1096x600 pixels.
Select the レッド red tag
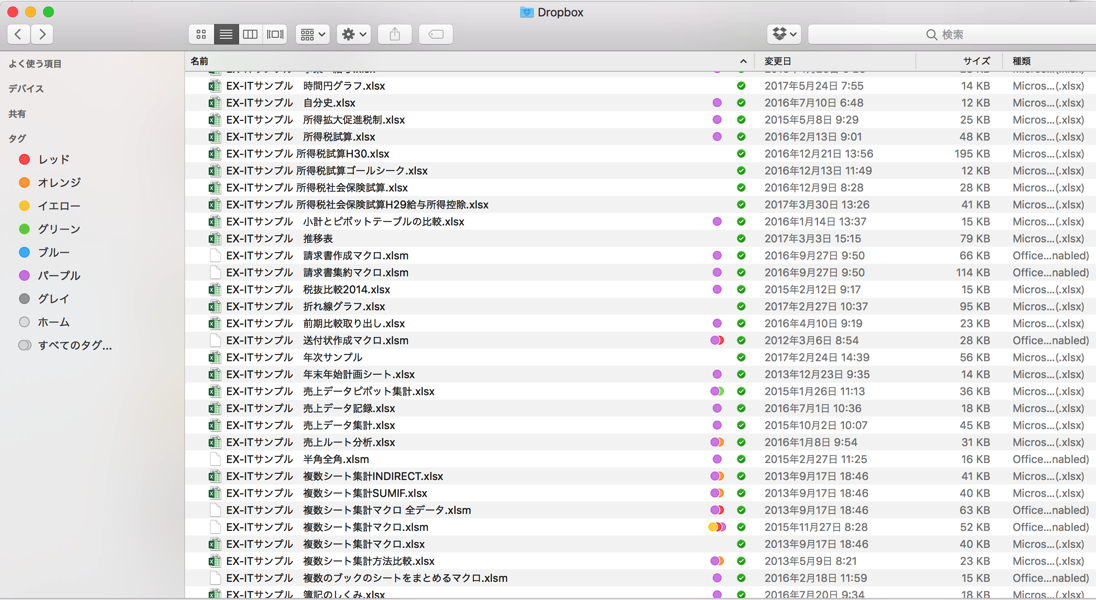pyautogui.click(x=45, y=159)
